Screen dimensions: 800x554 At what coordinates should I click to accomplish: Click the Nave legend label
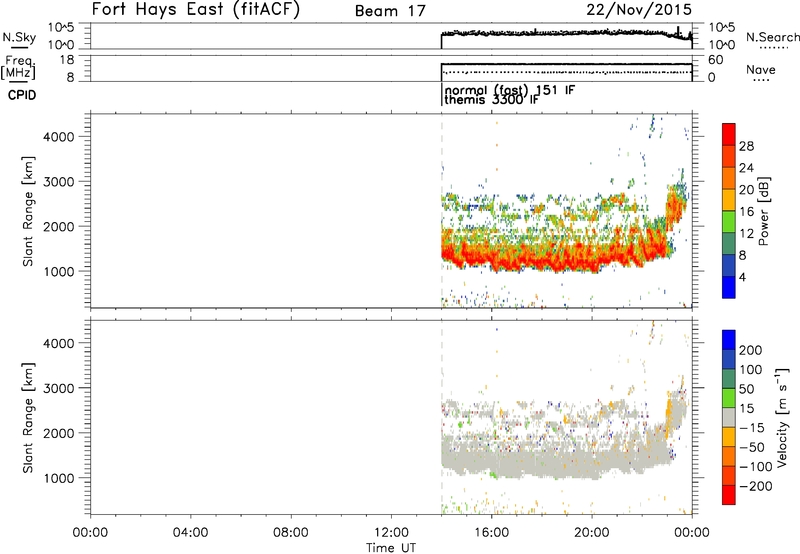760,70
